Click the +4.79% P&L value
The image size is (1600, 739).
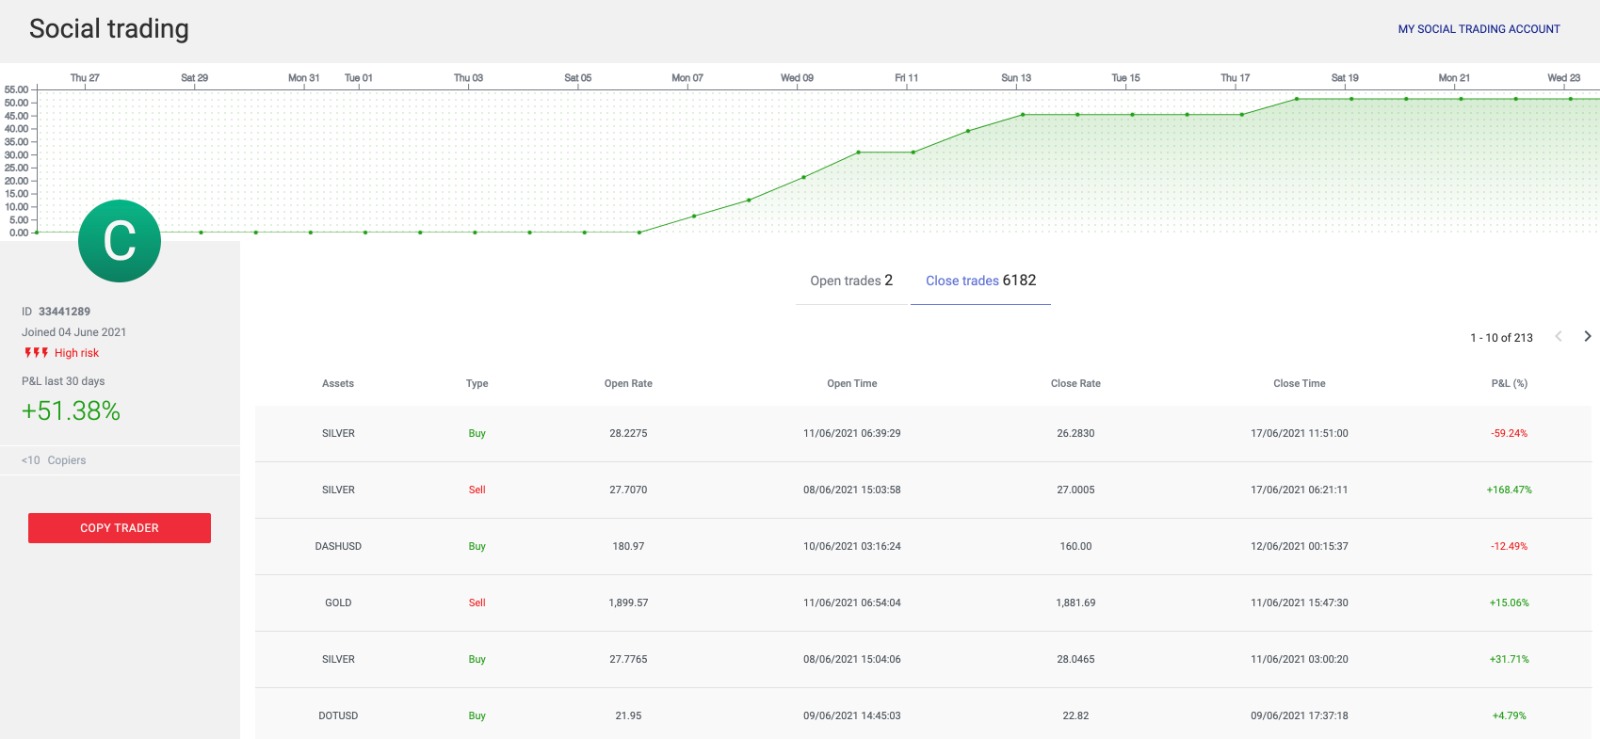point(1509,716)
